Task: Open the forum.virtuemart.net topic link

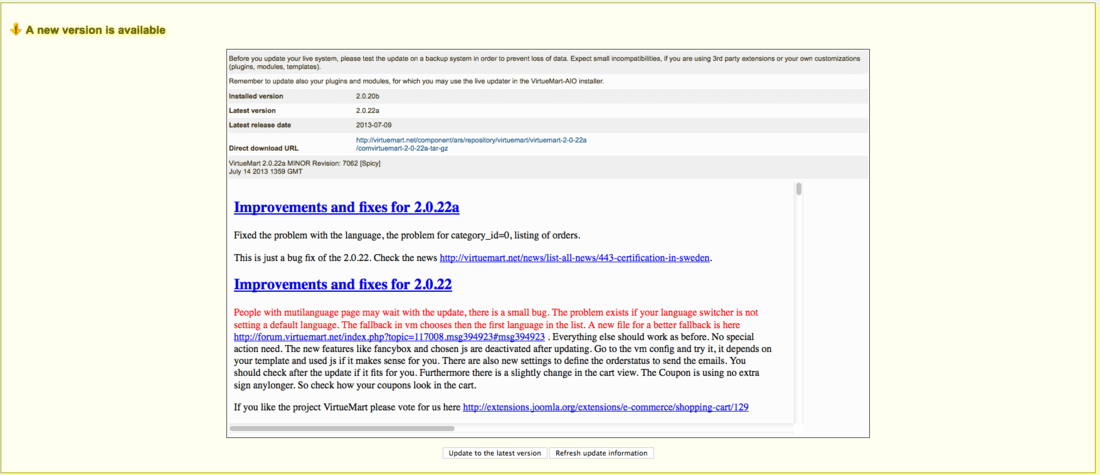Action: click(x=389, y=336)
